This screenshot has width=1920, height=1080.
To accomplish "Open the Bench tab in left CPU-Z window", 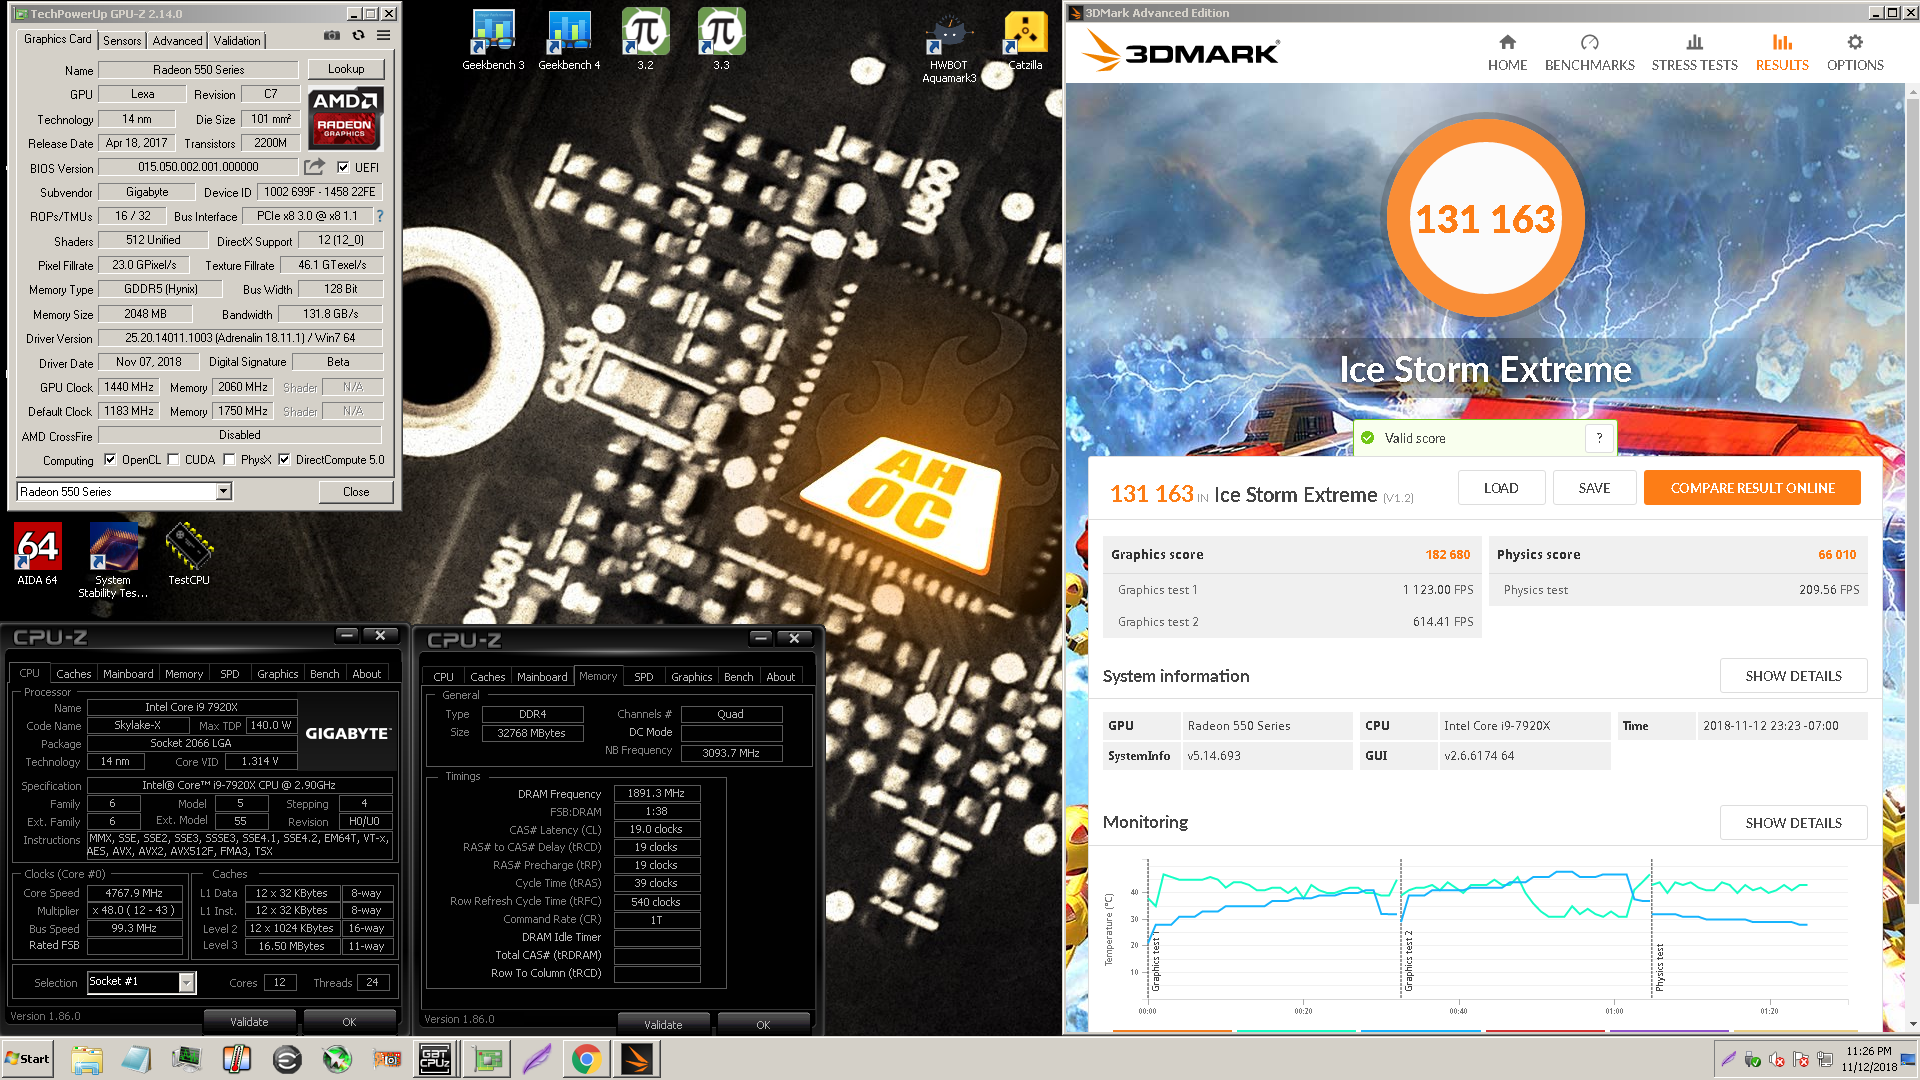I will 324,674.
